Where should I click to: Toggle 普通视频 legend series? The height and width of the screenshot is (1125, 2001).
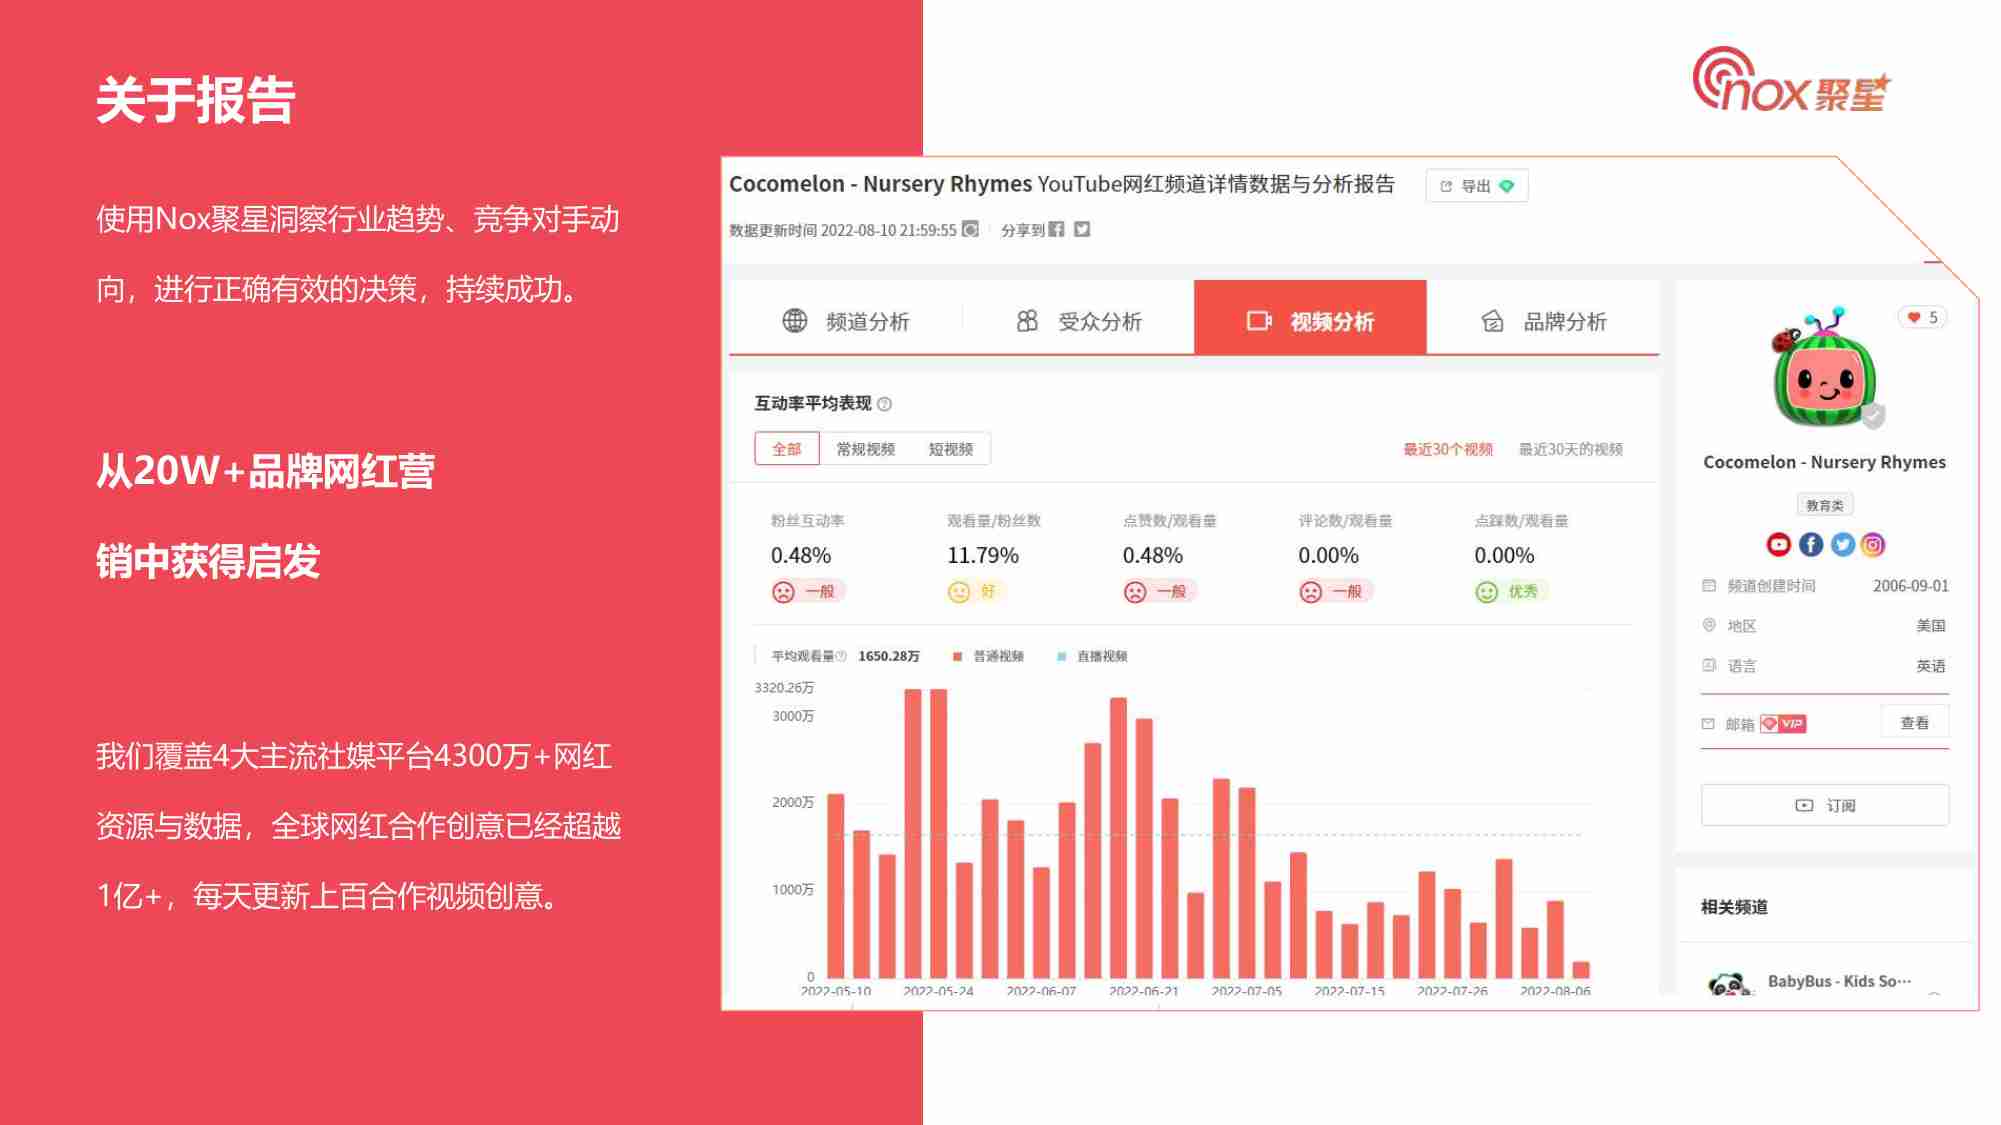point(987,656)
